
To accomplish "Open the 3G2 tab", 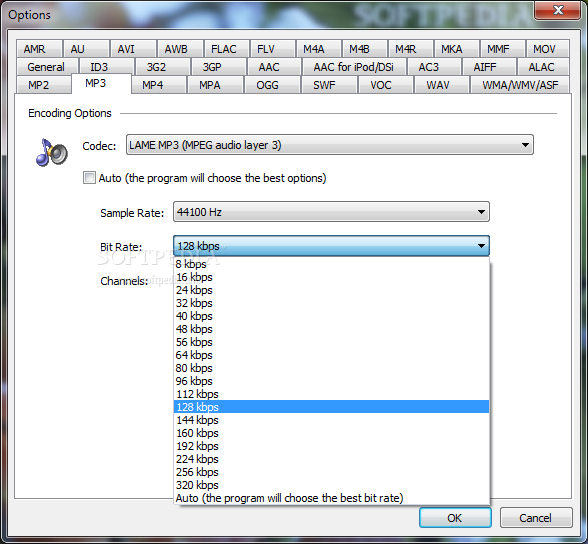I will [163, 67].
